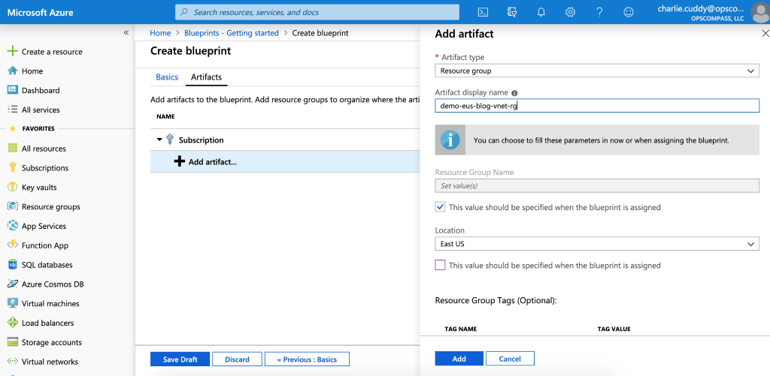The image size is (770, 376).
Task: Close the Add artifact panel
Action: (765, 33)
